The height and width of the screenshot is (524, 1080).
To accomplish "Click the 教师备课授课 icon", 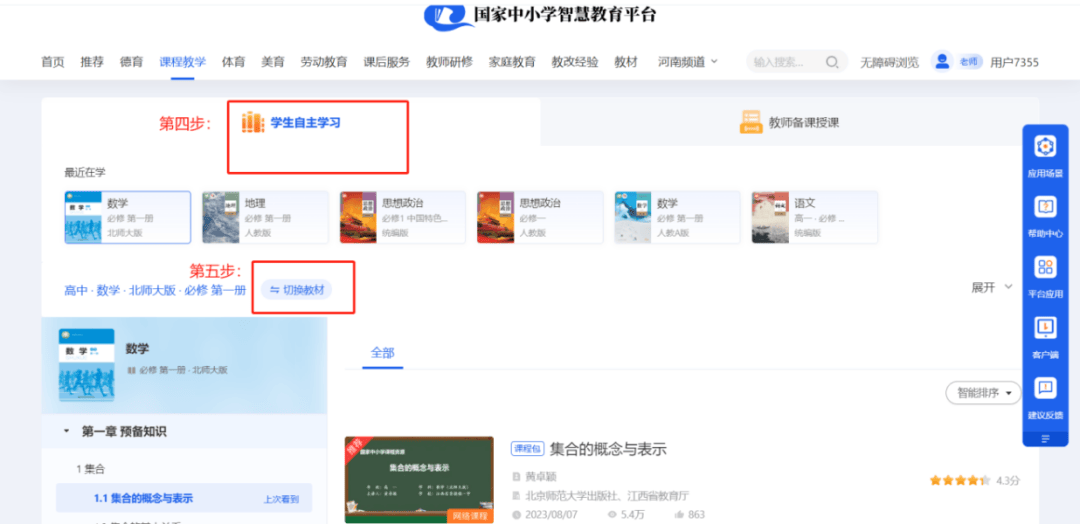I will click(x=751, y=122).
